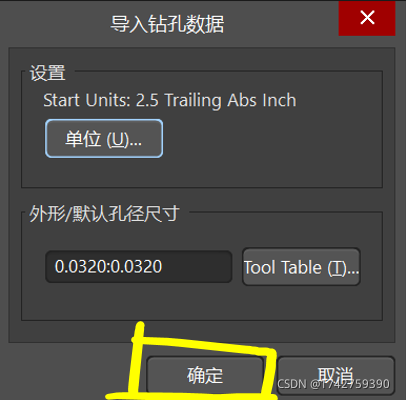Change drill units with 单位 button

[x=104, y=138]
